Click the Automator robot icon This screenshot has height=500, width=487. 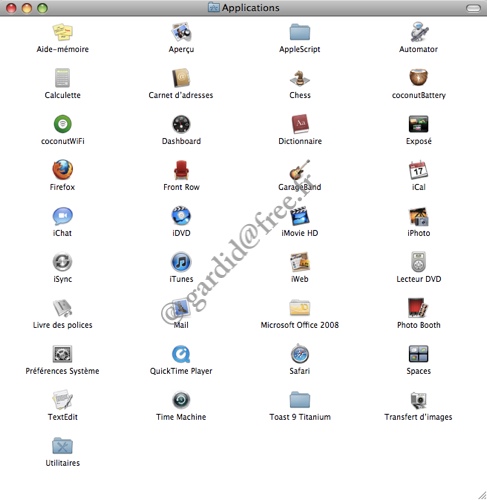[419, 32]
